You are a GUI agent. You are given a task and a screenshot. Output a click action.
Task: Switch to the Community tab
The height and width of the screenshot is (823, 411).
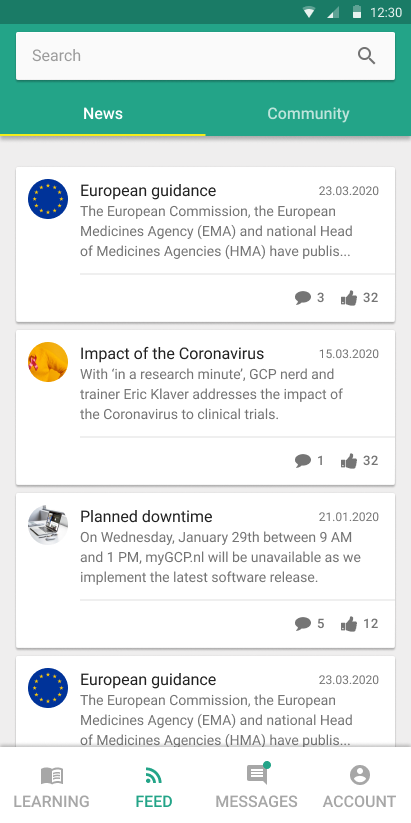[x=308, y=113]
